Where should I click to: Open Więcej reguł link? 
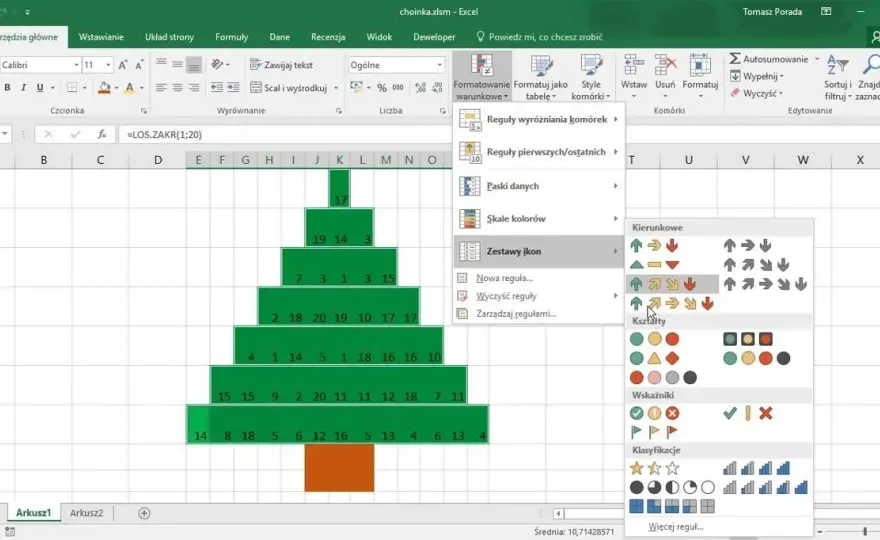(x=676, y=527)
